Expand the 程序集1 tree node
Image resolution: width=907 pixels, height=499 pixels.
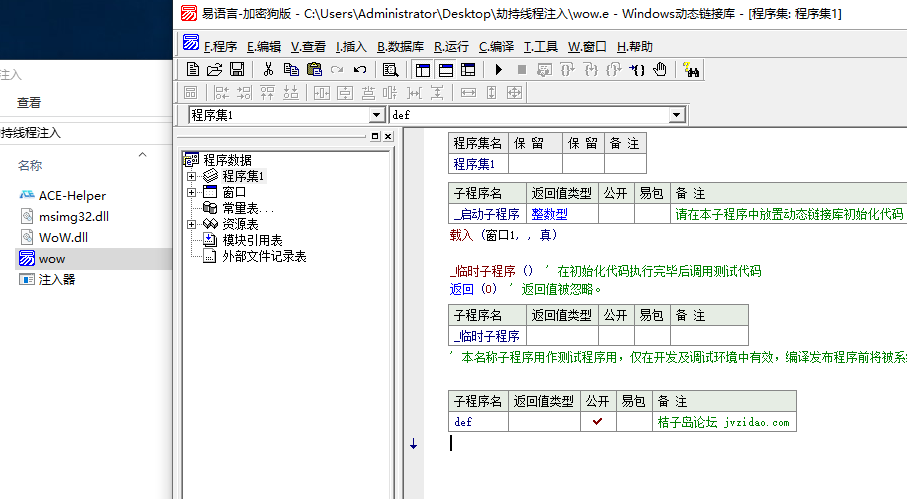coord(191,176)
